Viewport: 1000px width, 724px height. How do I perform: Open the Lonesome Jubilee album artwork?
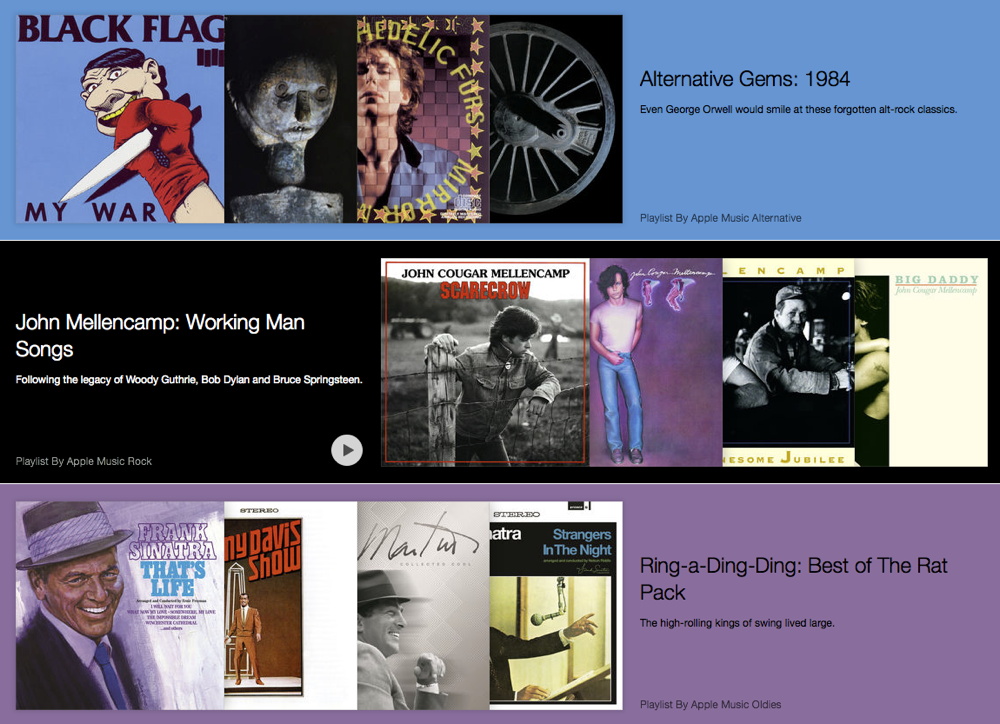coord(789,362)
